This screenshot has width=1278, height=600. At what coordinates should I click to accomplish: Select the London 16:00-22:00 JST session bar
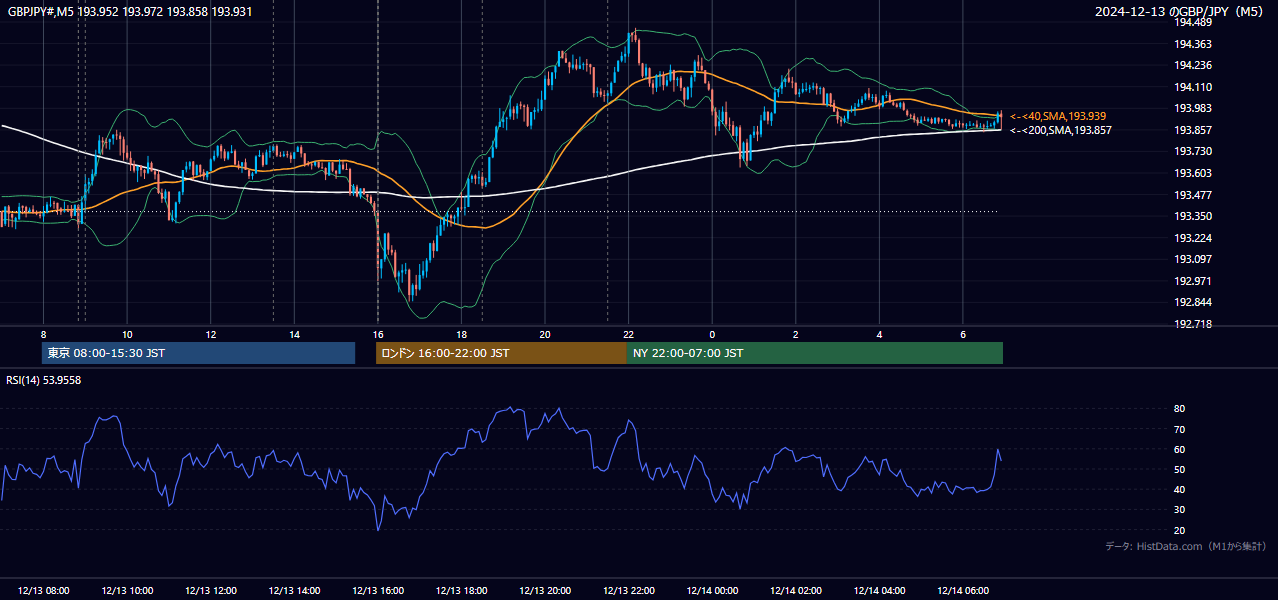pos(501,353)
